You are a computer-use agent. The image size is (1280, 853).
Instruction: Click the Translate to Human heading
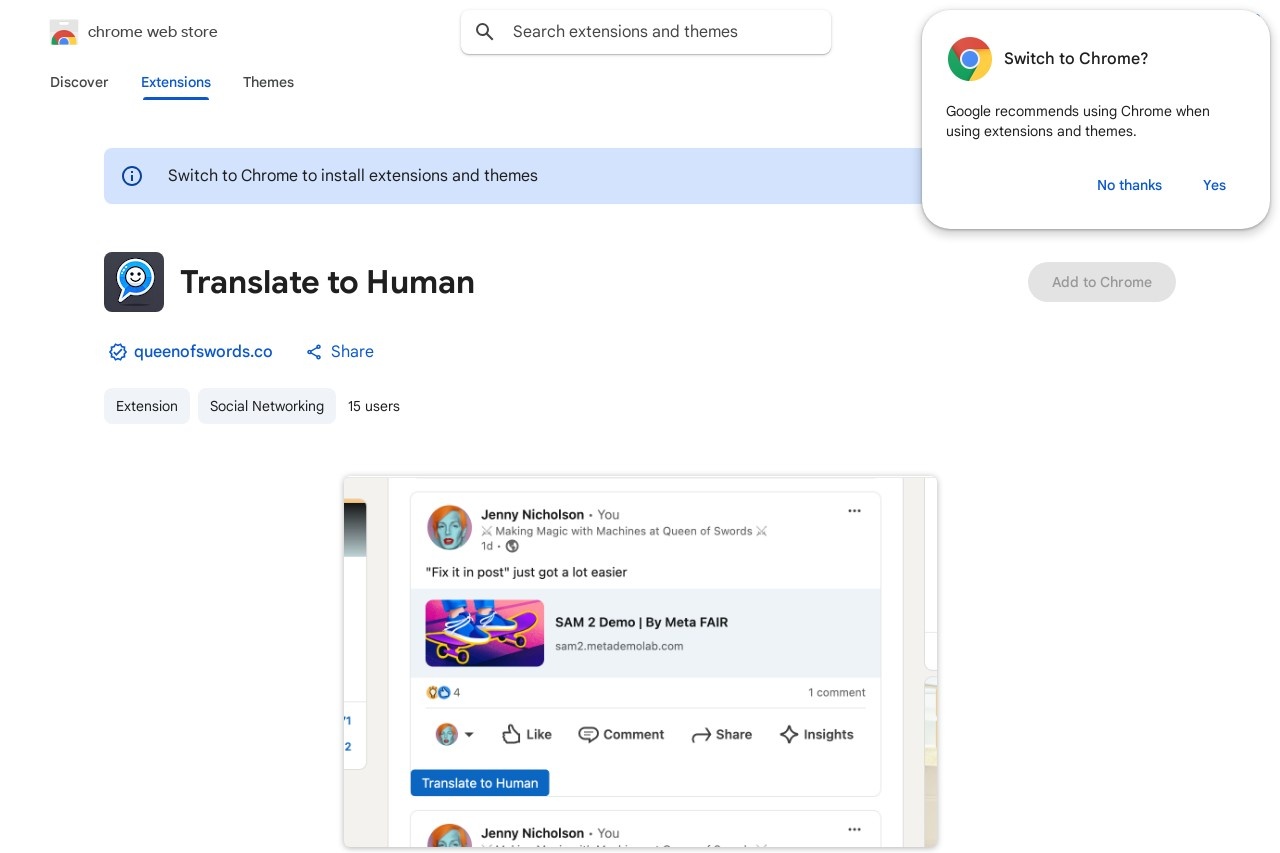click(327, 282)
